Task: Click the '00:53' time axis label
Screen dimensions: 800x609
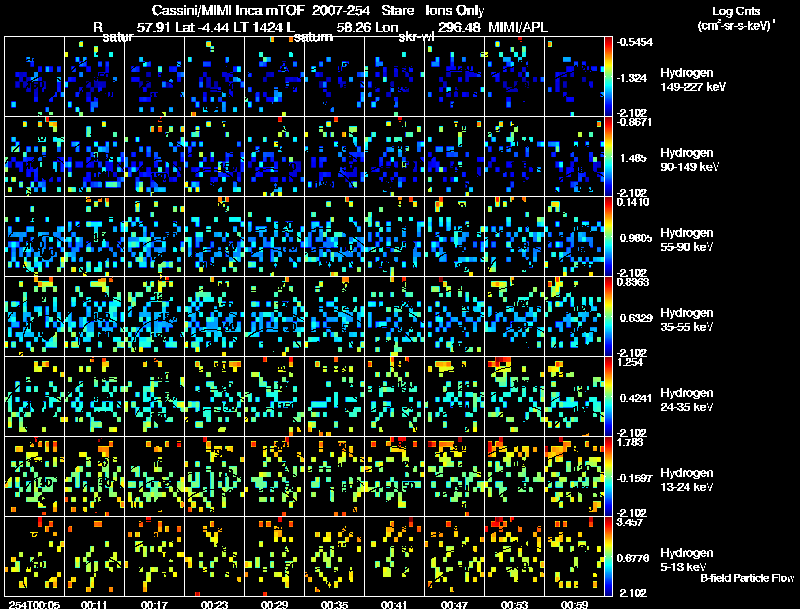Action: (x=515, y=604)
